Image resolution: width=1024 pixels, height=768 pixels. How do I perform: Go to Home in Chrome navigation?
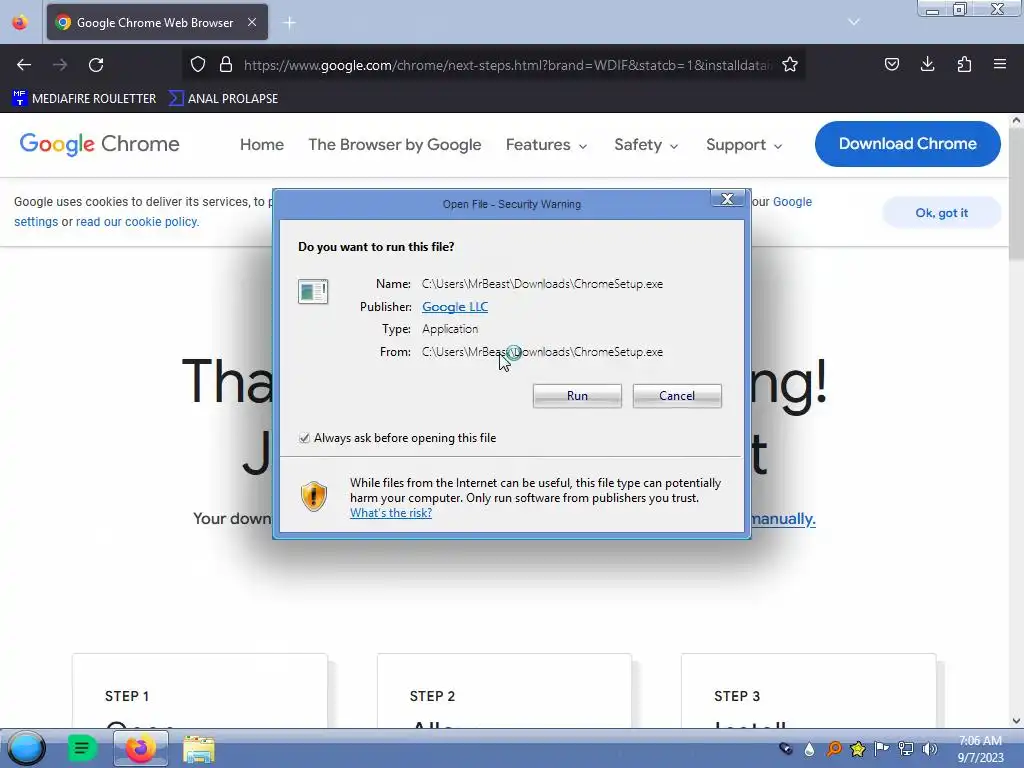tap(262, 144)
